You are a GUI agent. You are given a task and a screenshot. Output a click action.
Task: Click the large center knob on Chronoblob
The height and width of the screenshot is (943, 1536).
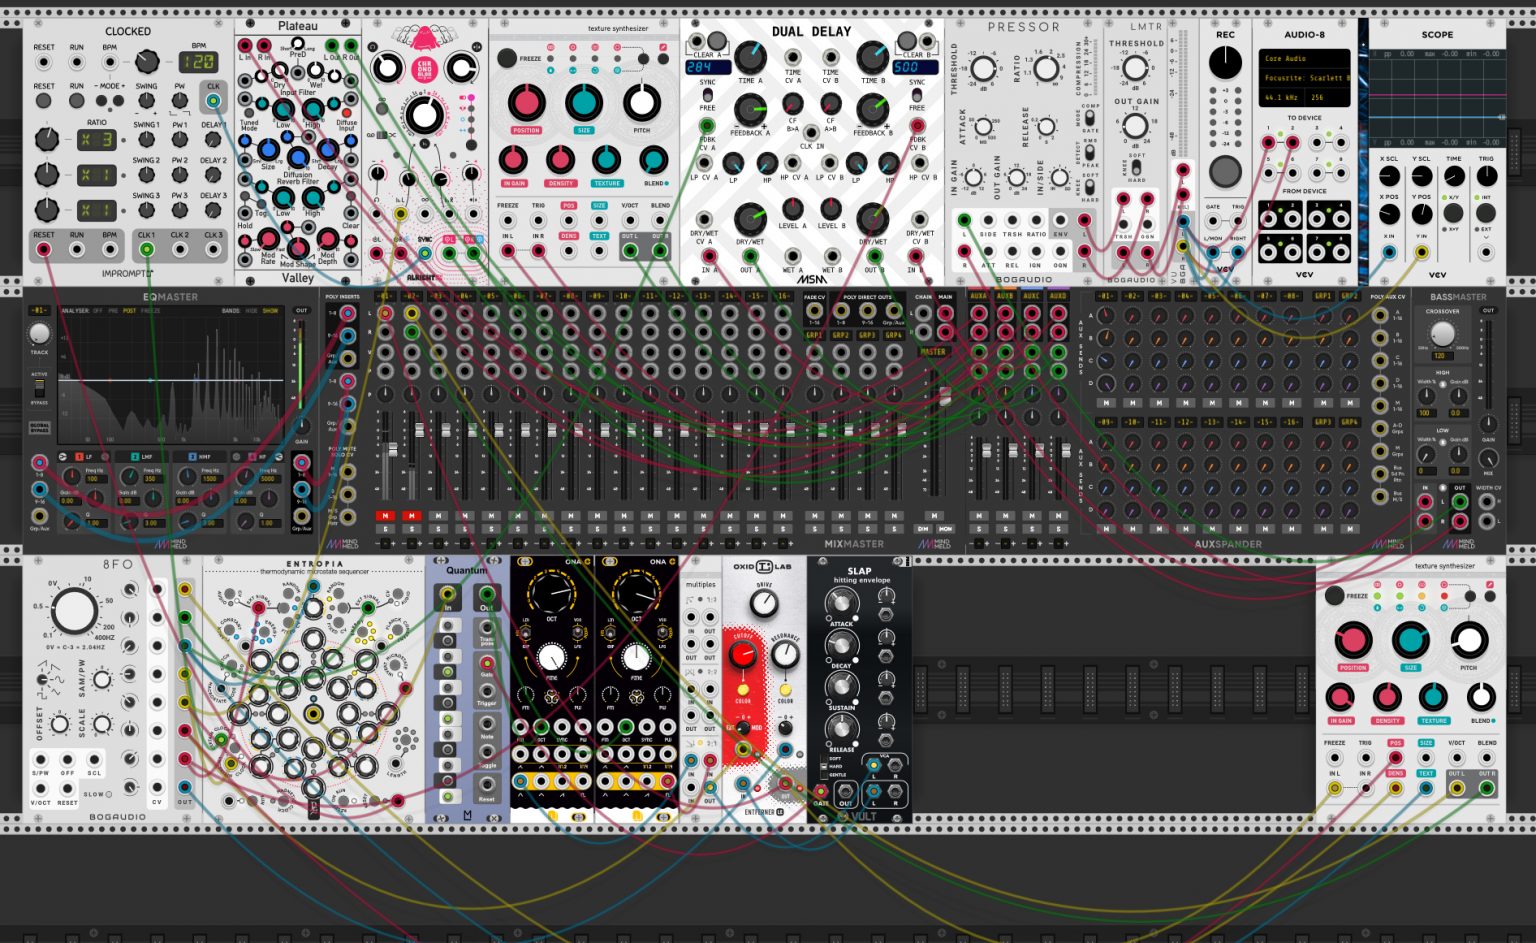point(424,114)
